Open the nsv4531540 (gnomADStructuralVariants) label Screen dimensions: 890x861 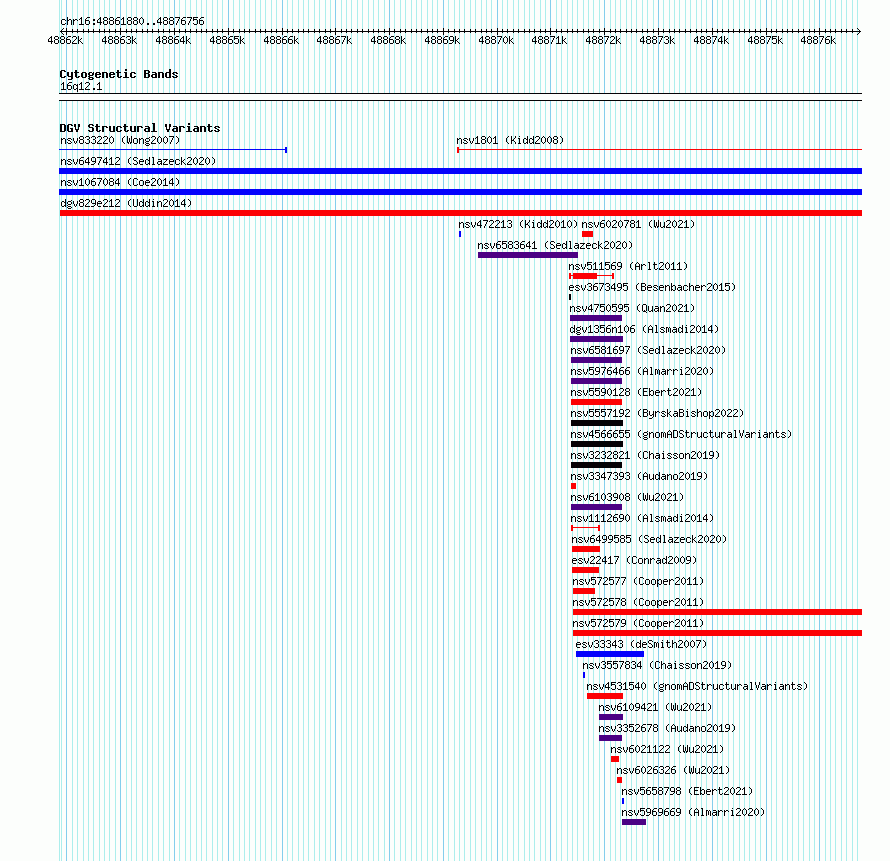tap(698, 686)
